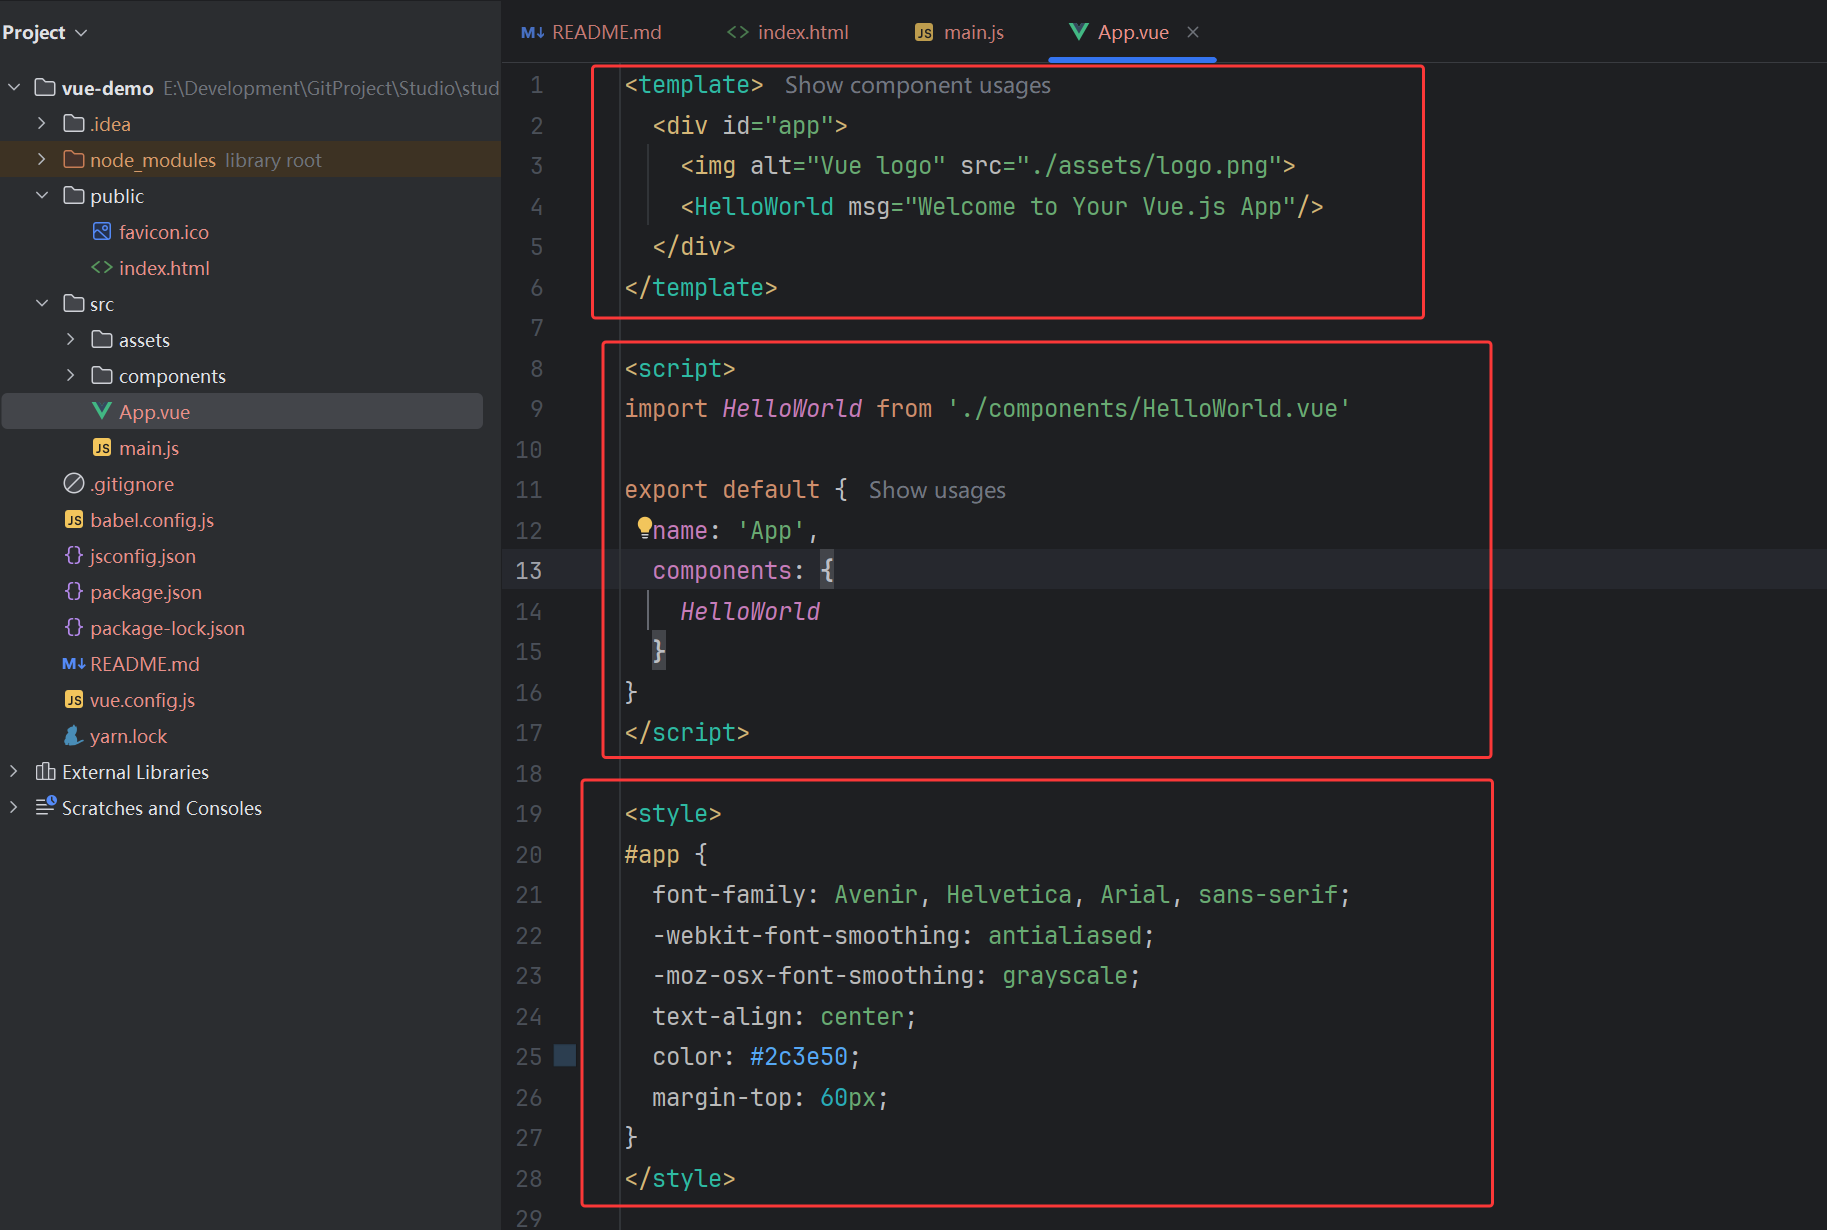The width and height of the screenshot is (1827, 1230).
Task: Click the public folder icon
Action: (x=73, y=195)
